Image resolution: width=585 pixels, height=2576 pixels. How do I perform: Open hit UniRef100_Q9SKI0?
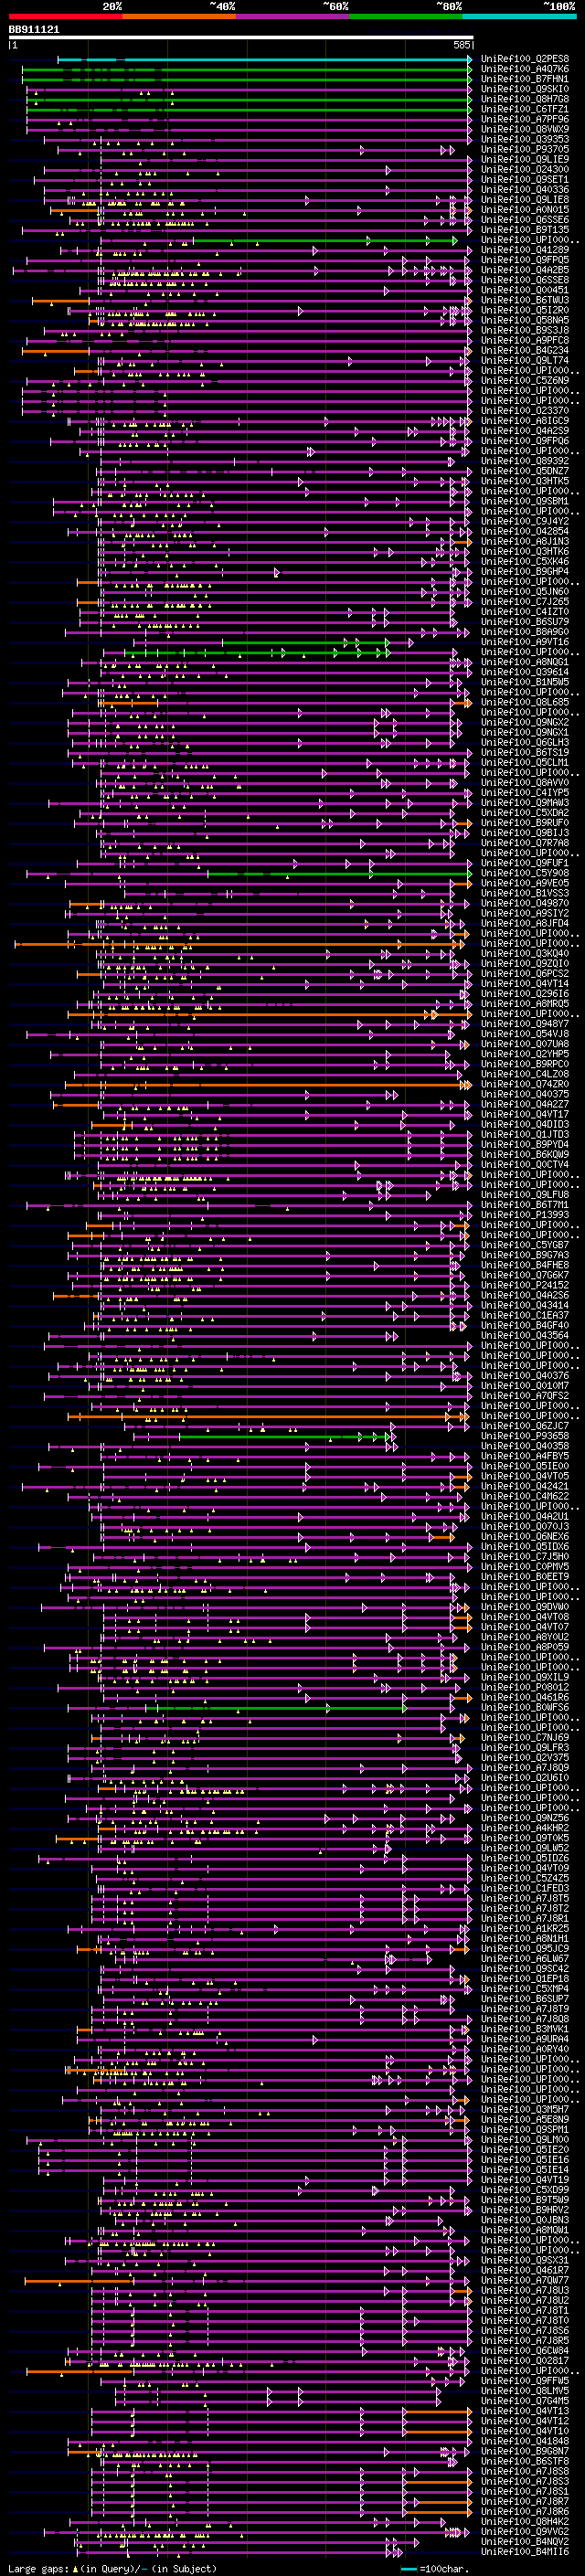pos(525,89)
